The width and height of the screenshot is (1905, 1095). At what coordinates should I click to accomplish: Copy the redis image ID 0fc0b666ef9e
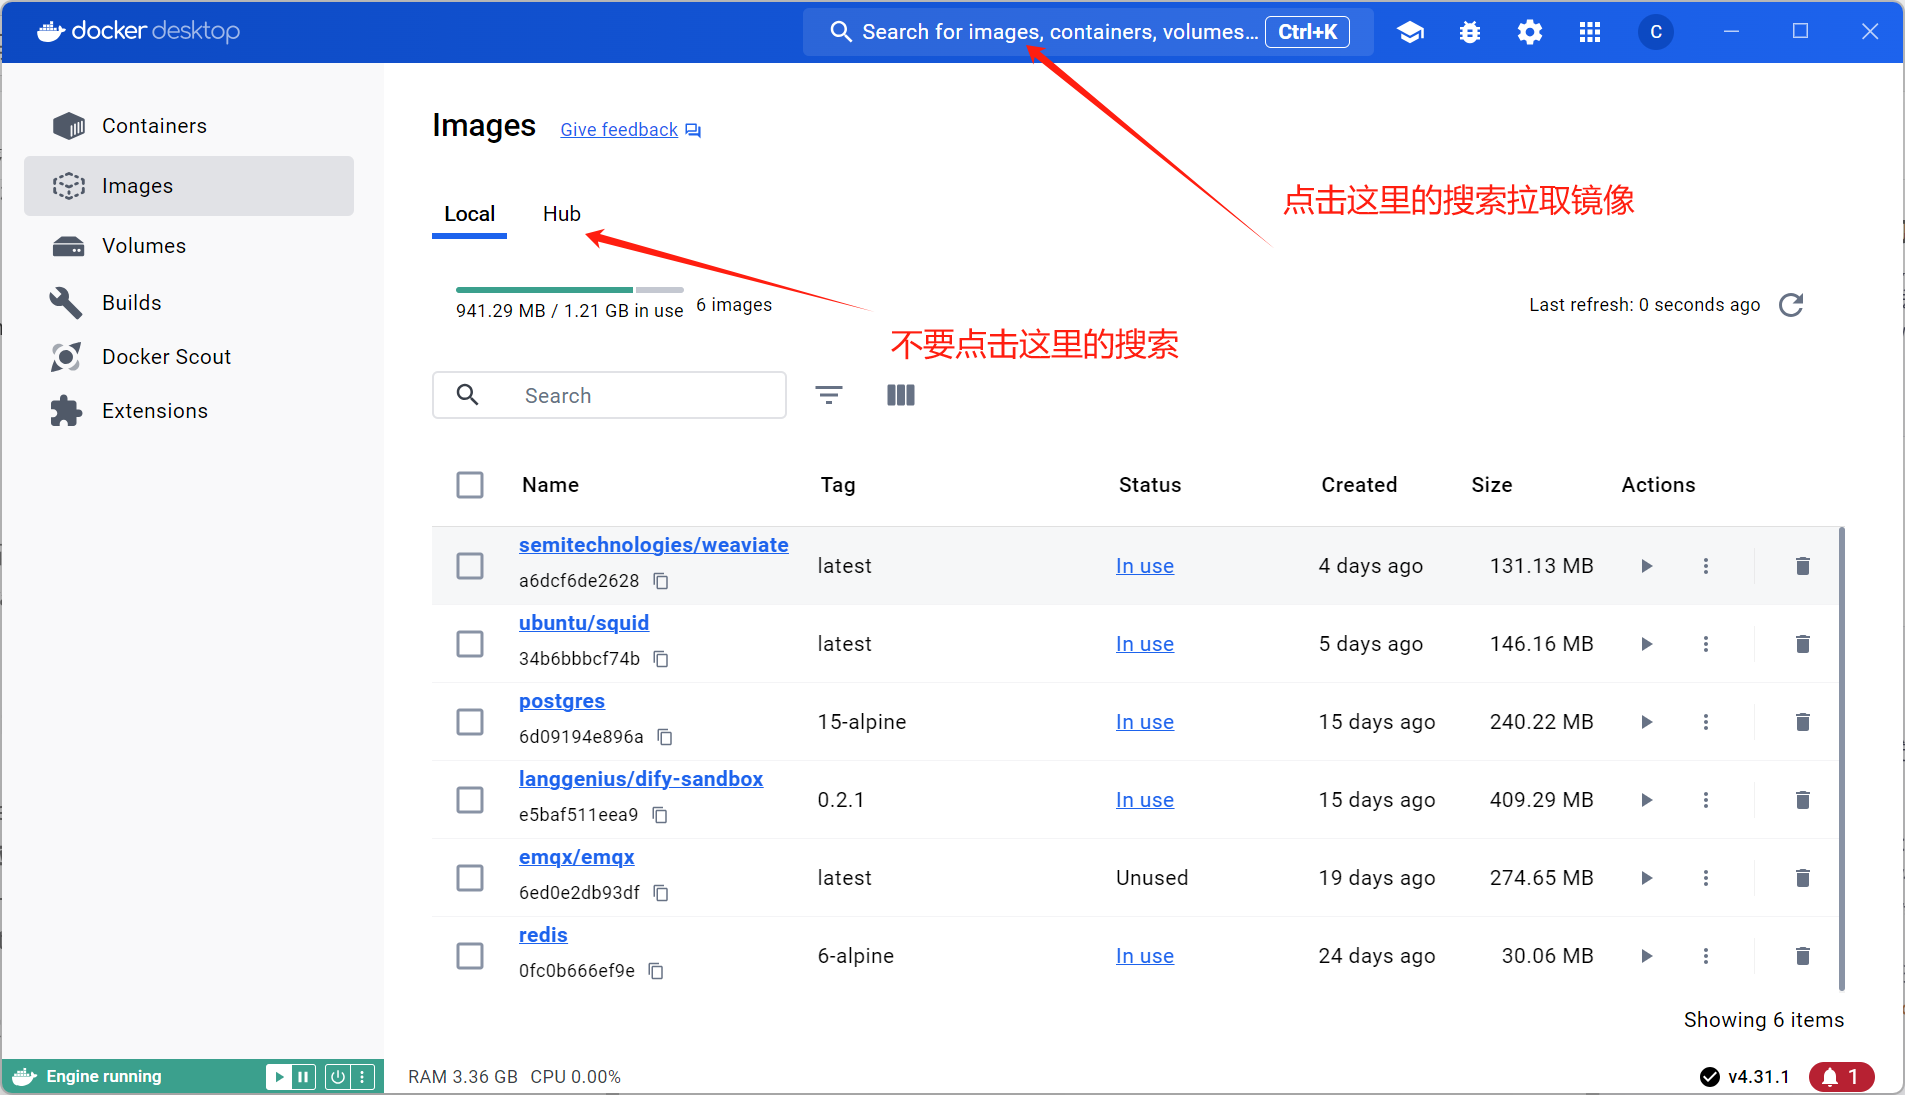656,971
